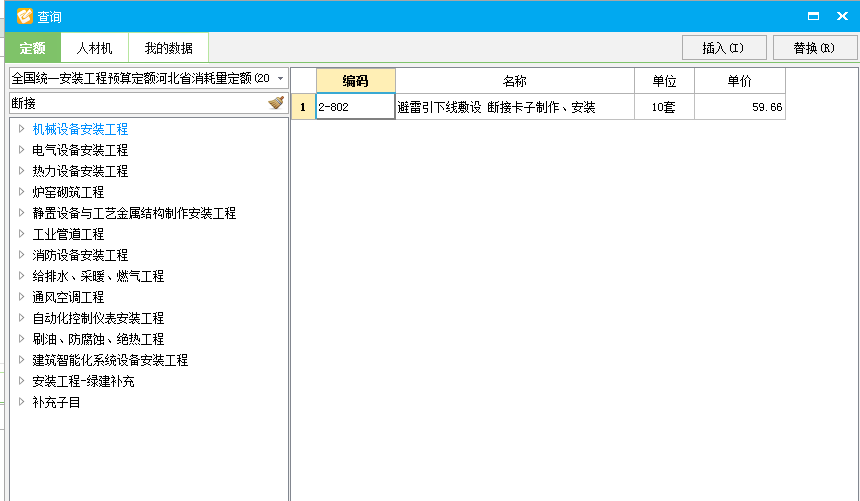
Task: Click the app logo icon in title bar
Action: point(24,16)
